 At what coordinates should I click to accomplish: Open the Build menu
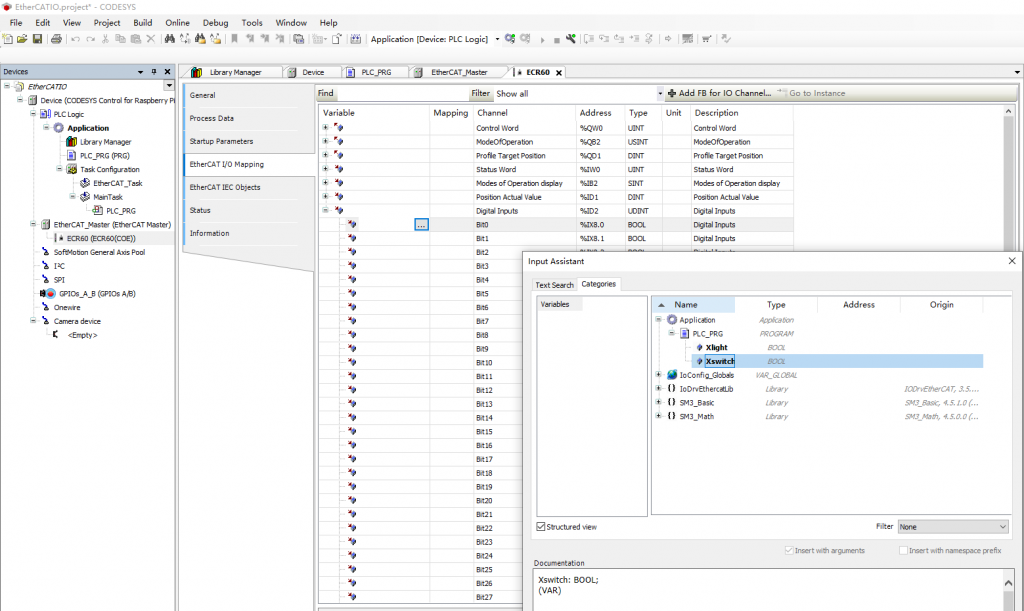[x=142, y=22]
